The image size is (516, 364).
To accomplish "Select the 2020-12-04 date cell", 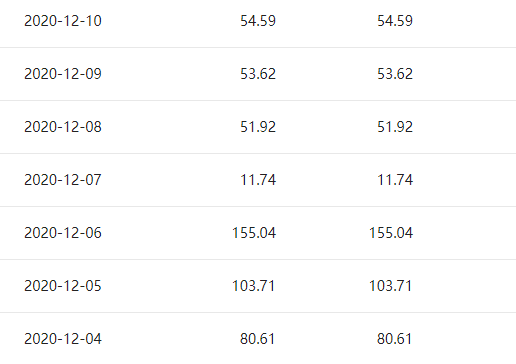I will (63, 339).
